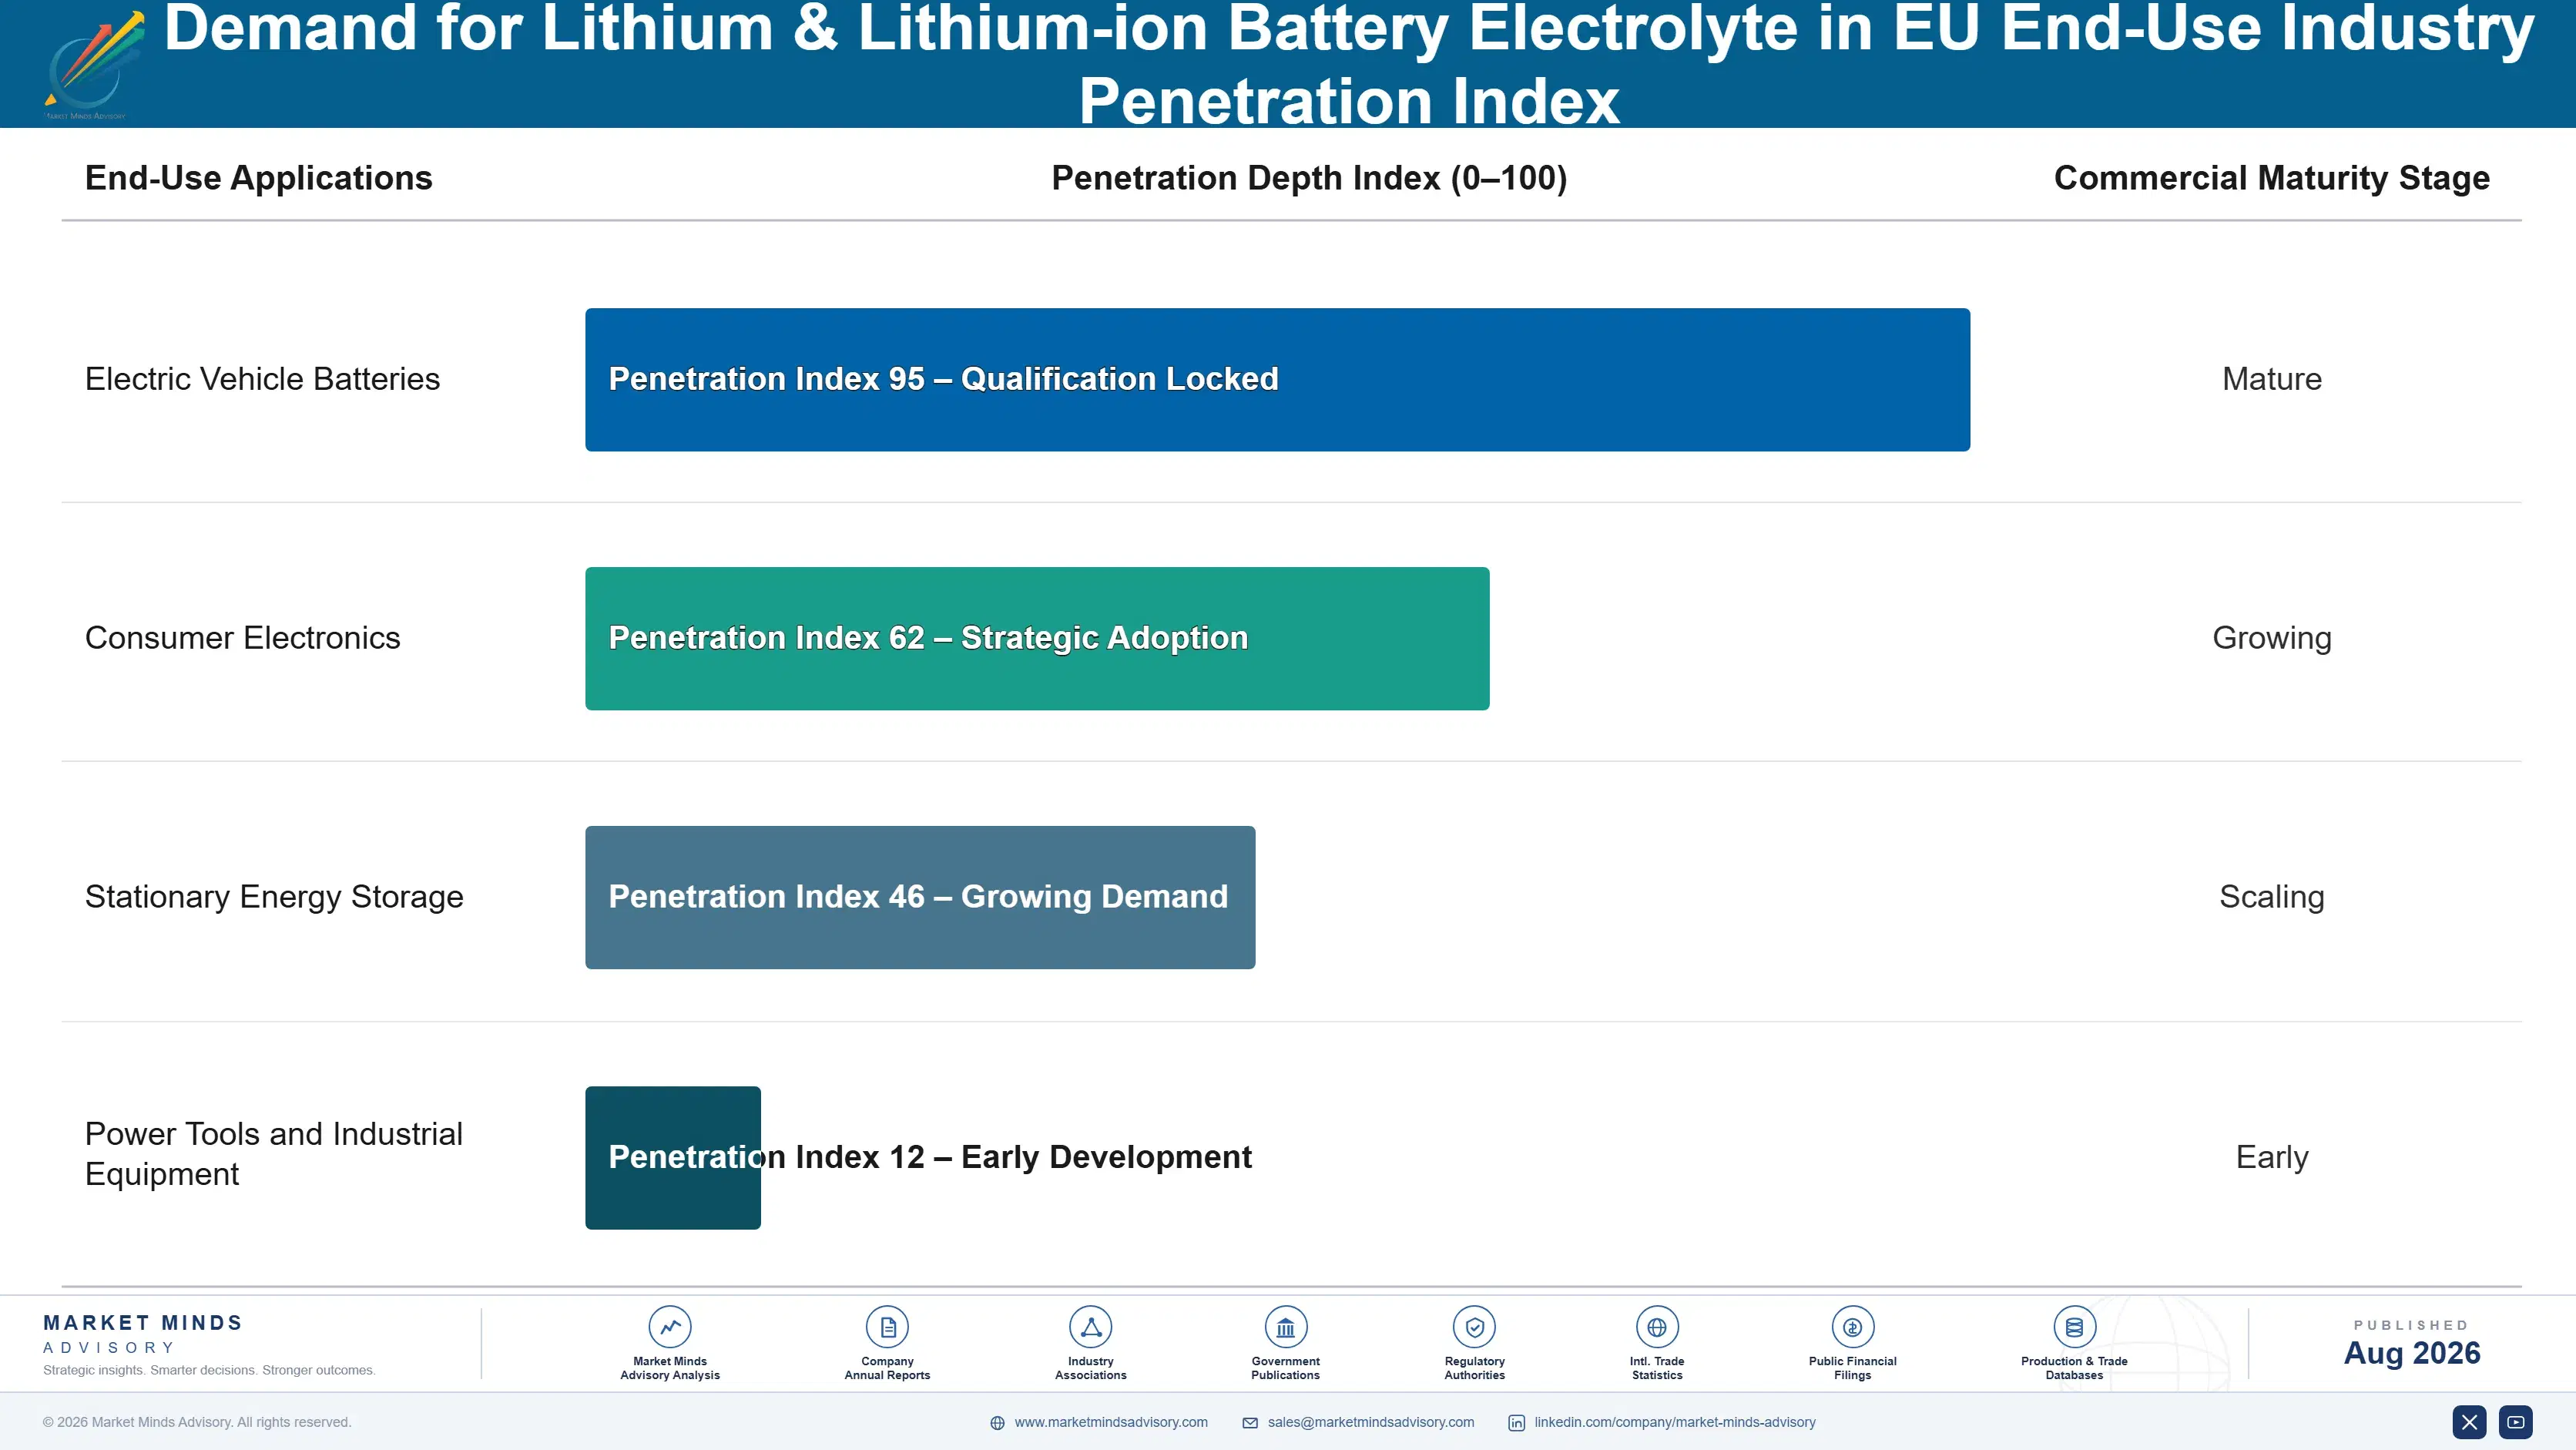
Task: Click sales@marketmindsadvisory.com email link
Action: tap(1370, 1422)
